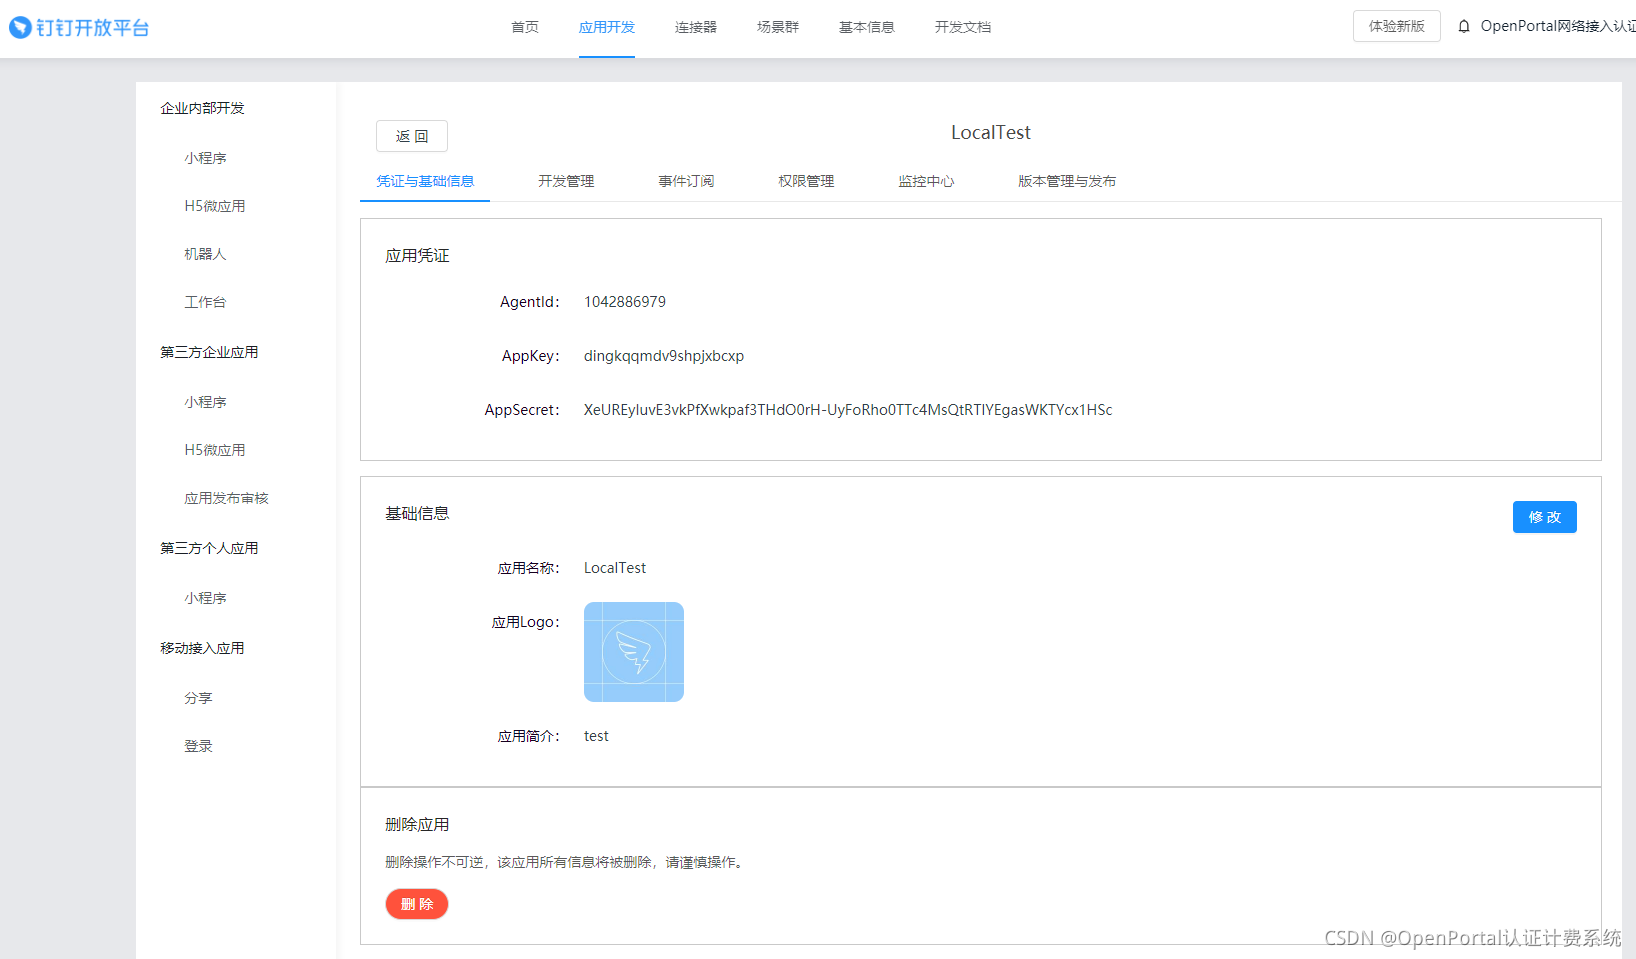Switch to 权限管理 tab
Screen dimensions: 1636x959
806,181
